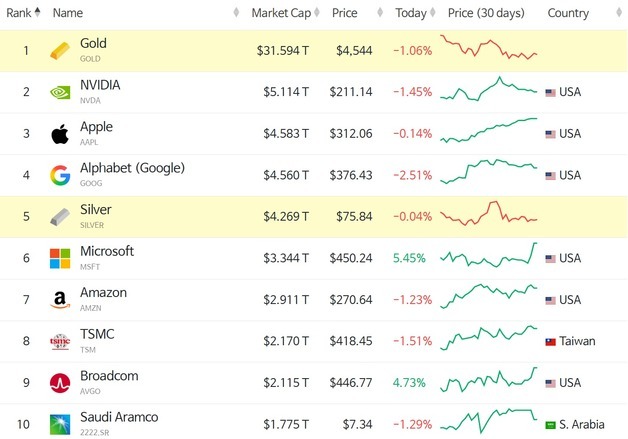Screen dimensions: 628x439
Task: Click the Name column header
Action: point(68,13)
